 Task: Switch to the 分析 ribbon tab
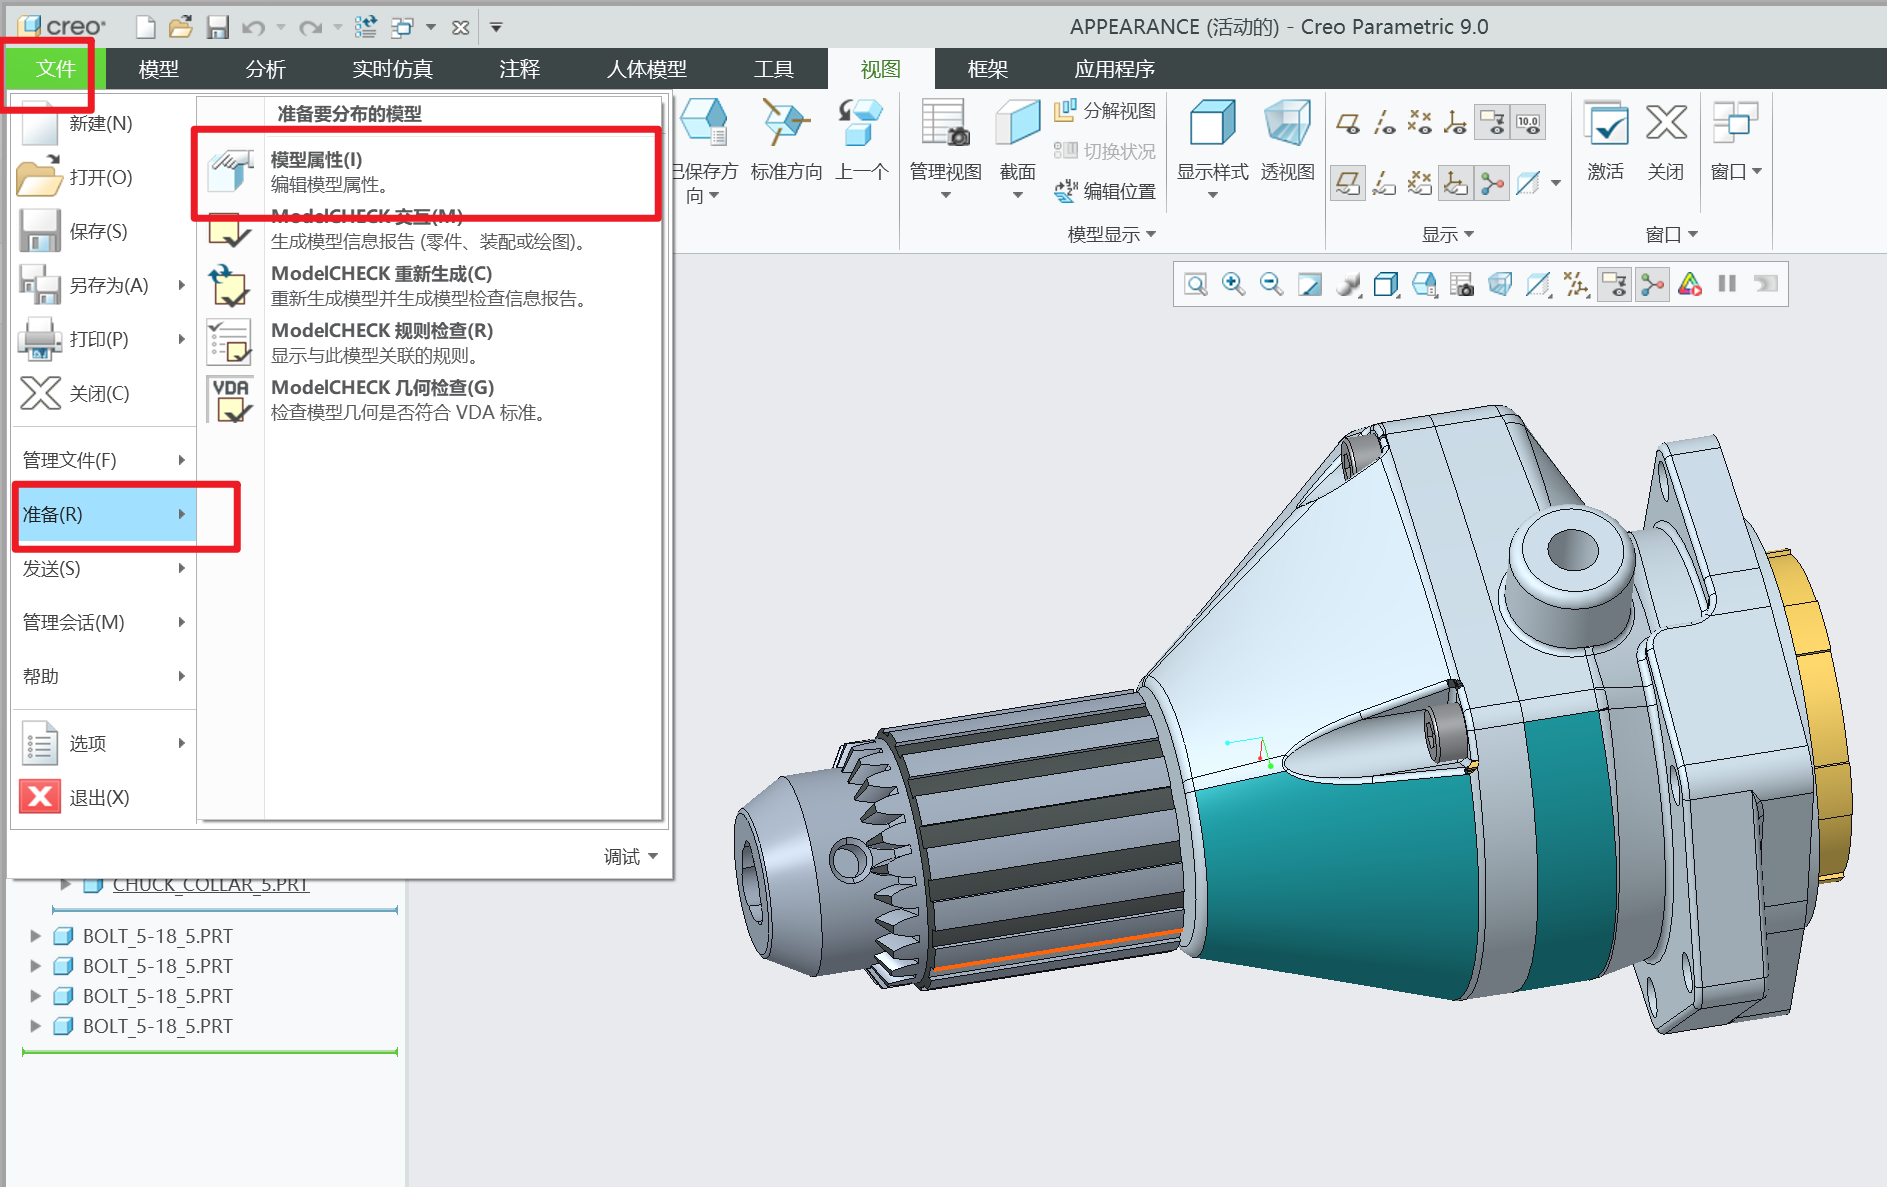click(x=265, y=69)
